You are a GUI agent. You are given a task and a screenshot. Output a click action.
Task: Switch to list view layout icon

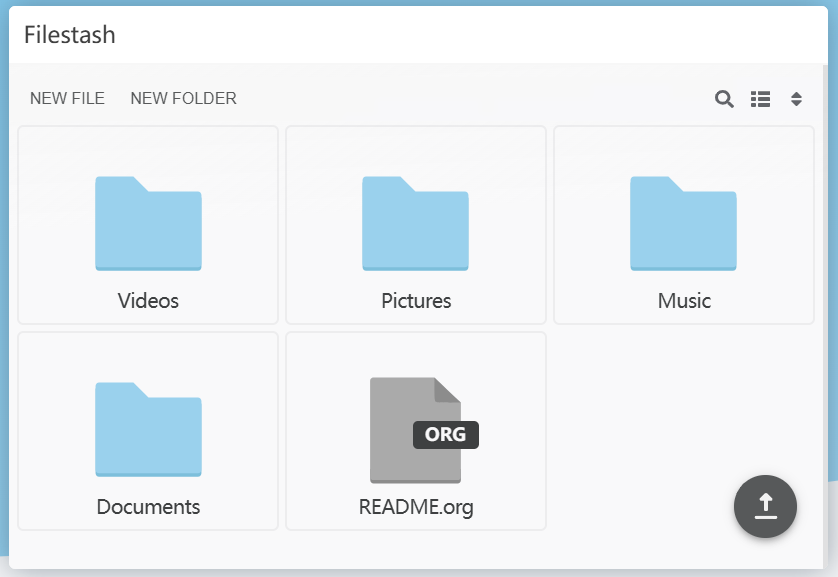(761, 99)
